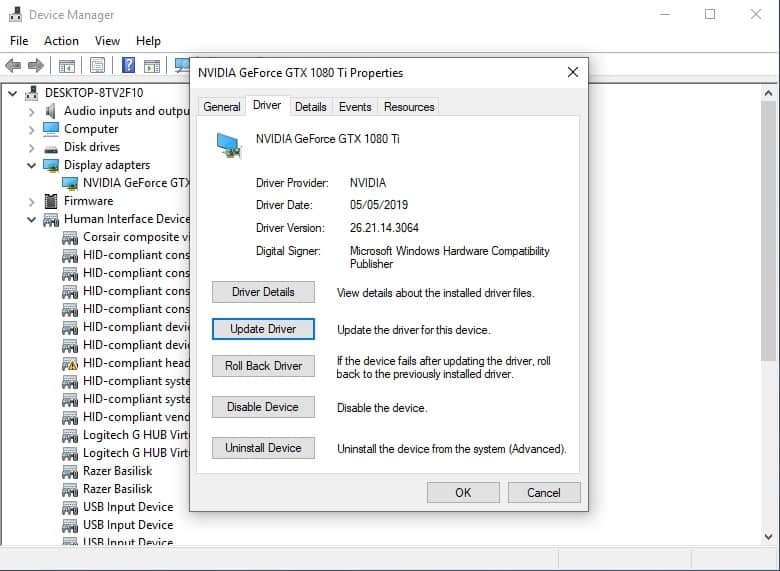Open the Action menu
Screen dimensions: 780x571
coord(61,41)
